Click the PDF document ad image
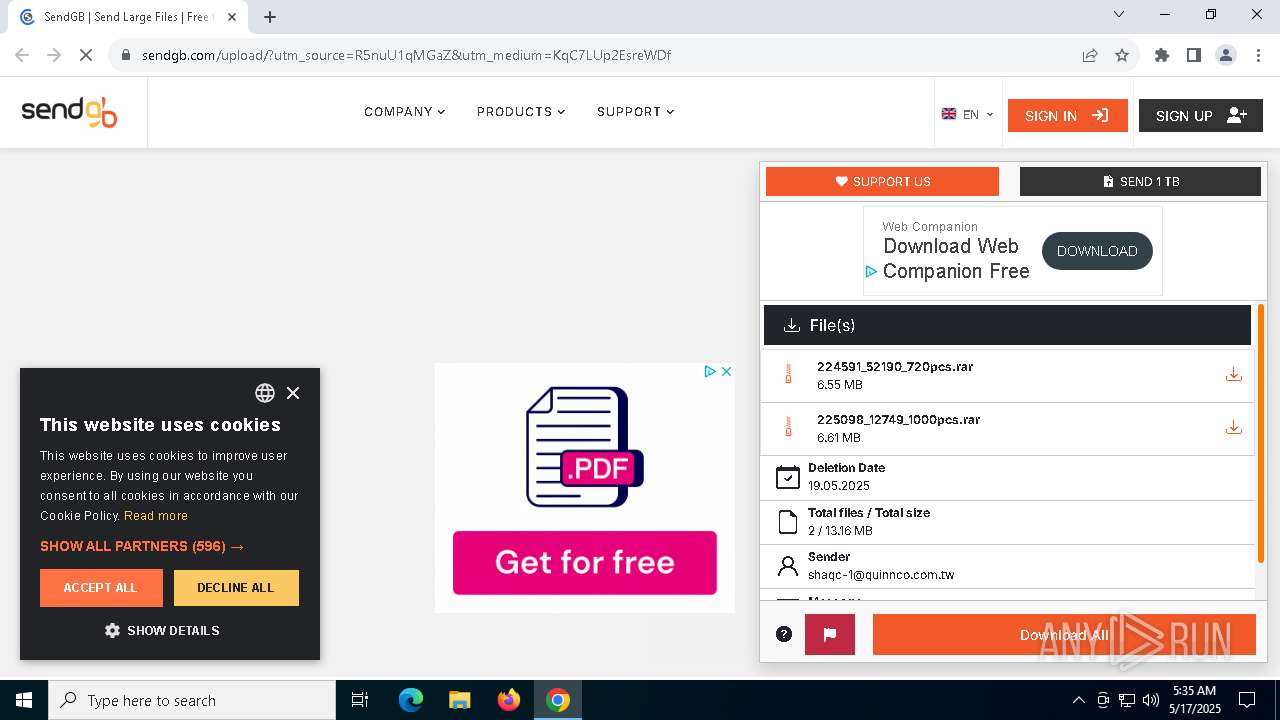 tap(585, 447)
